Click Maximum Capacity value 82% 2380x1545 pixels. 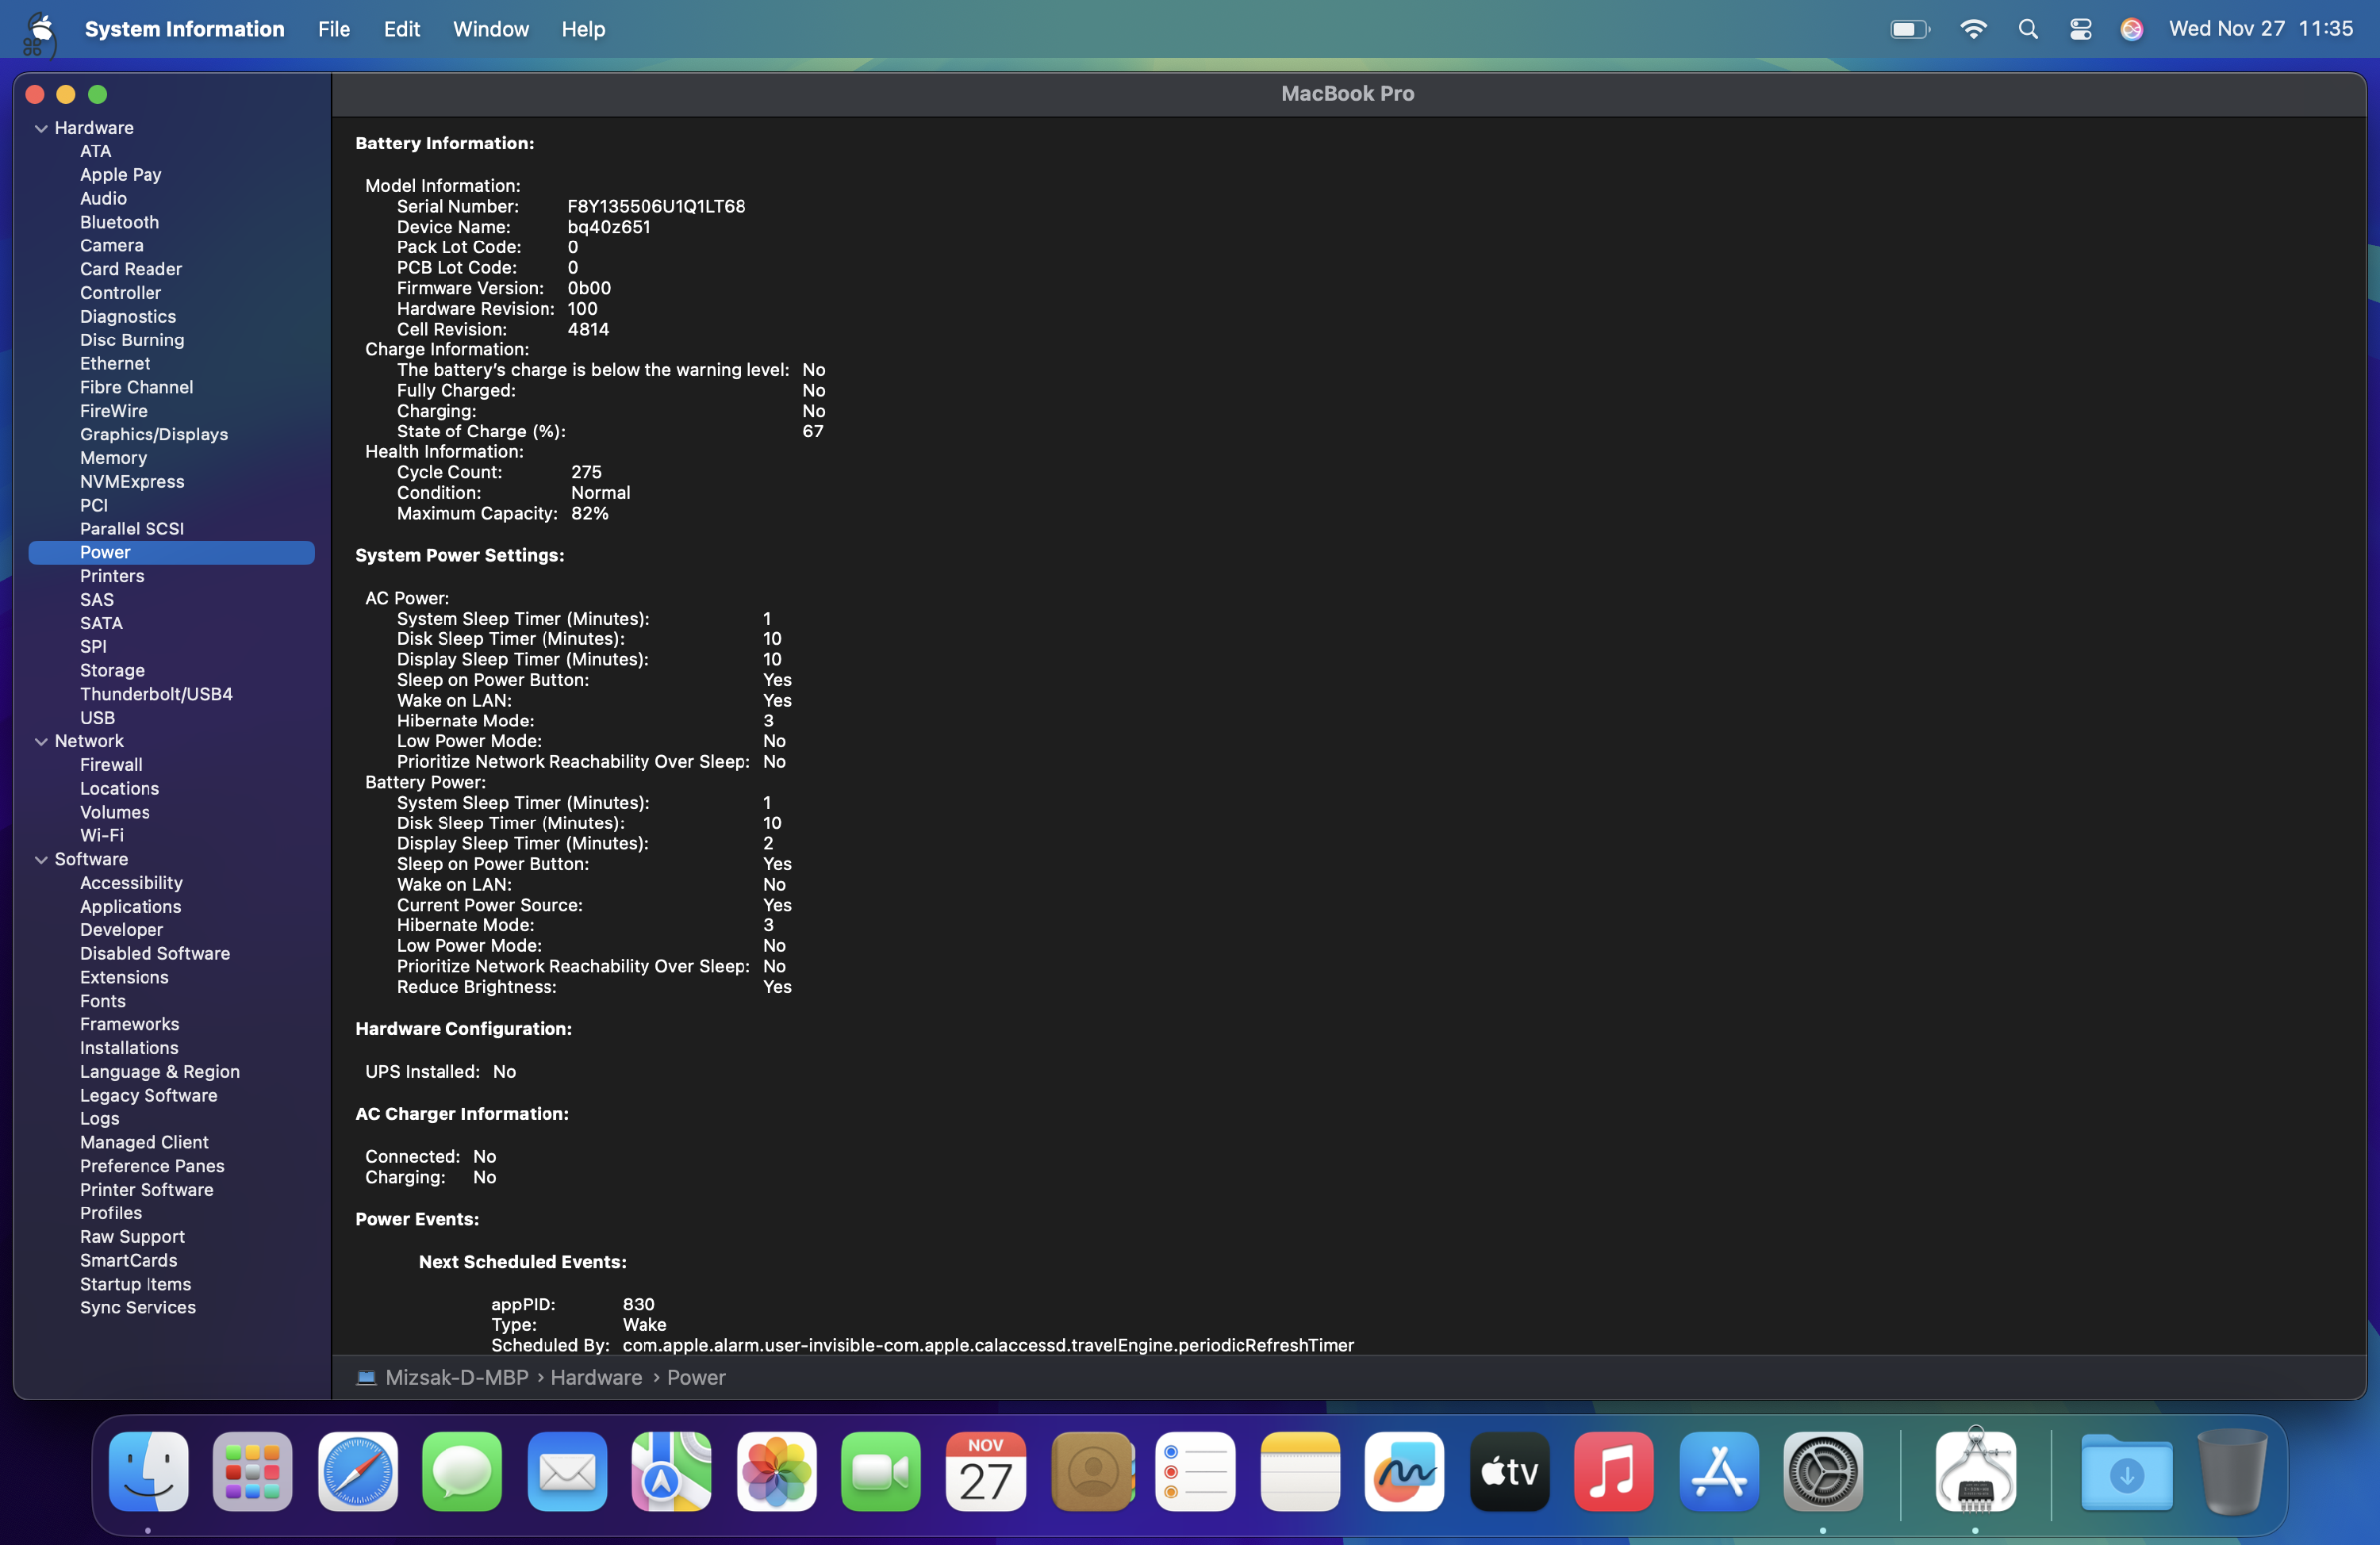click(x=589, y=513)
